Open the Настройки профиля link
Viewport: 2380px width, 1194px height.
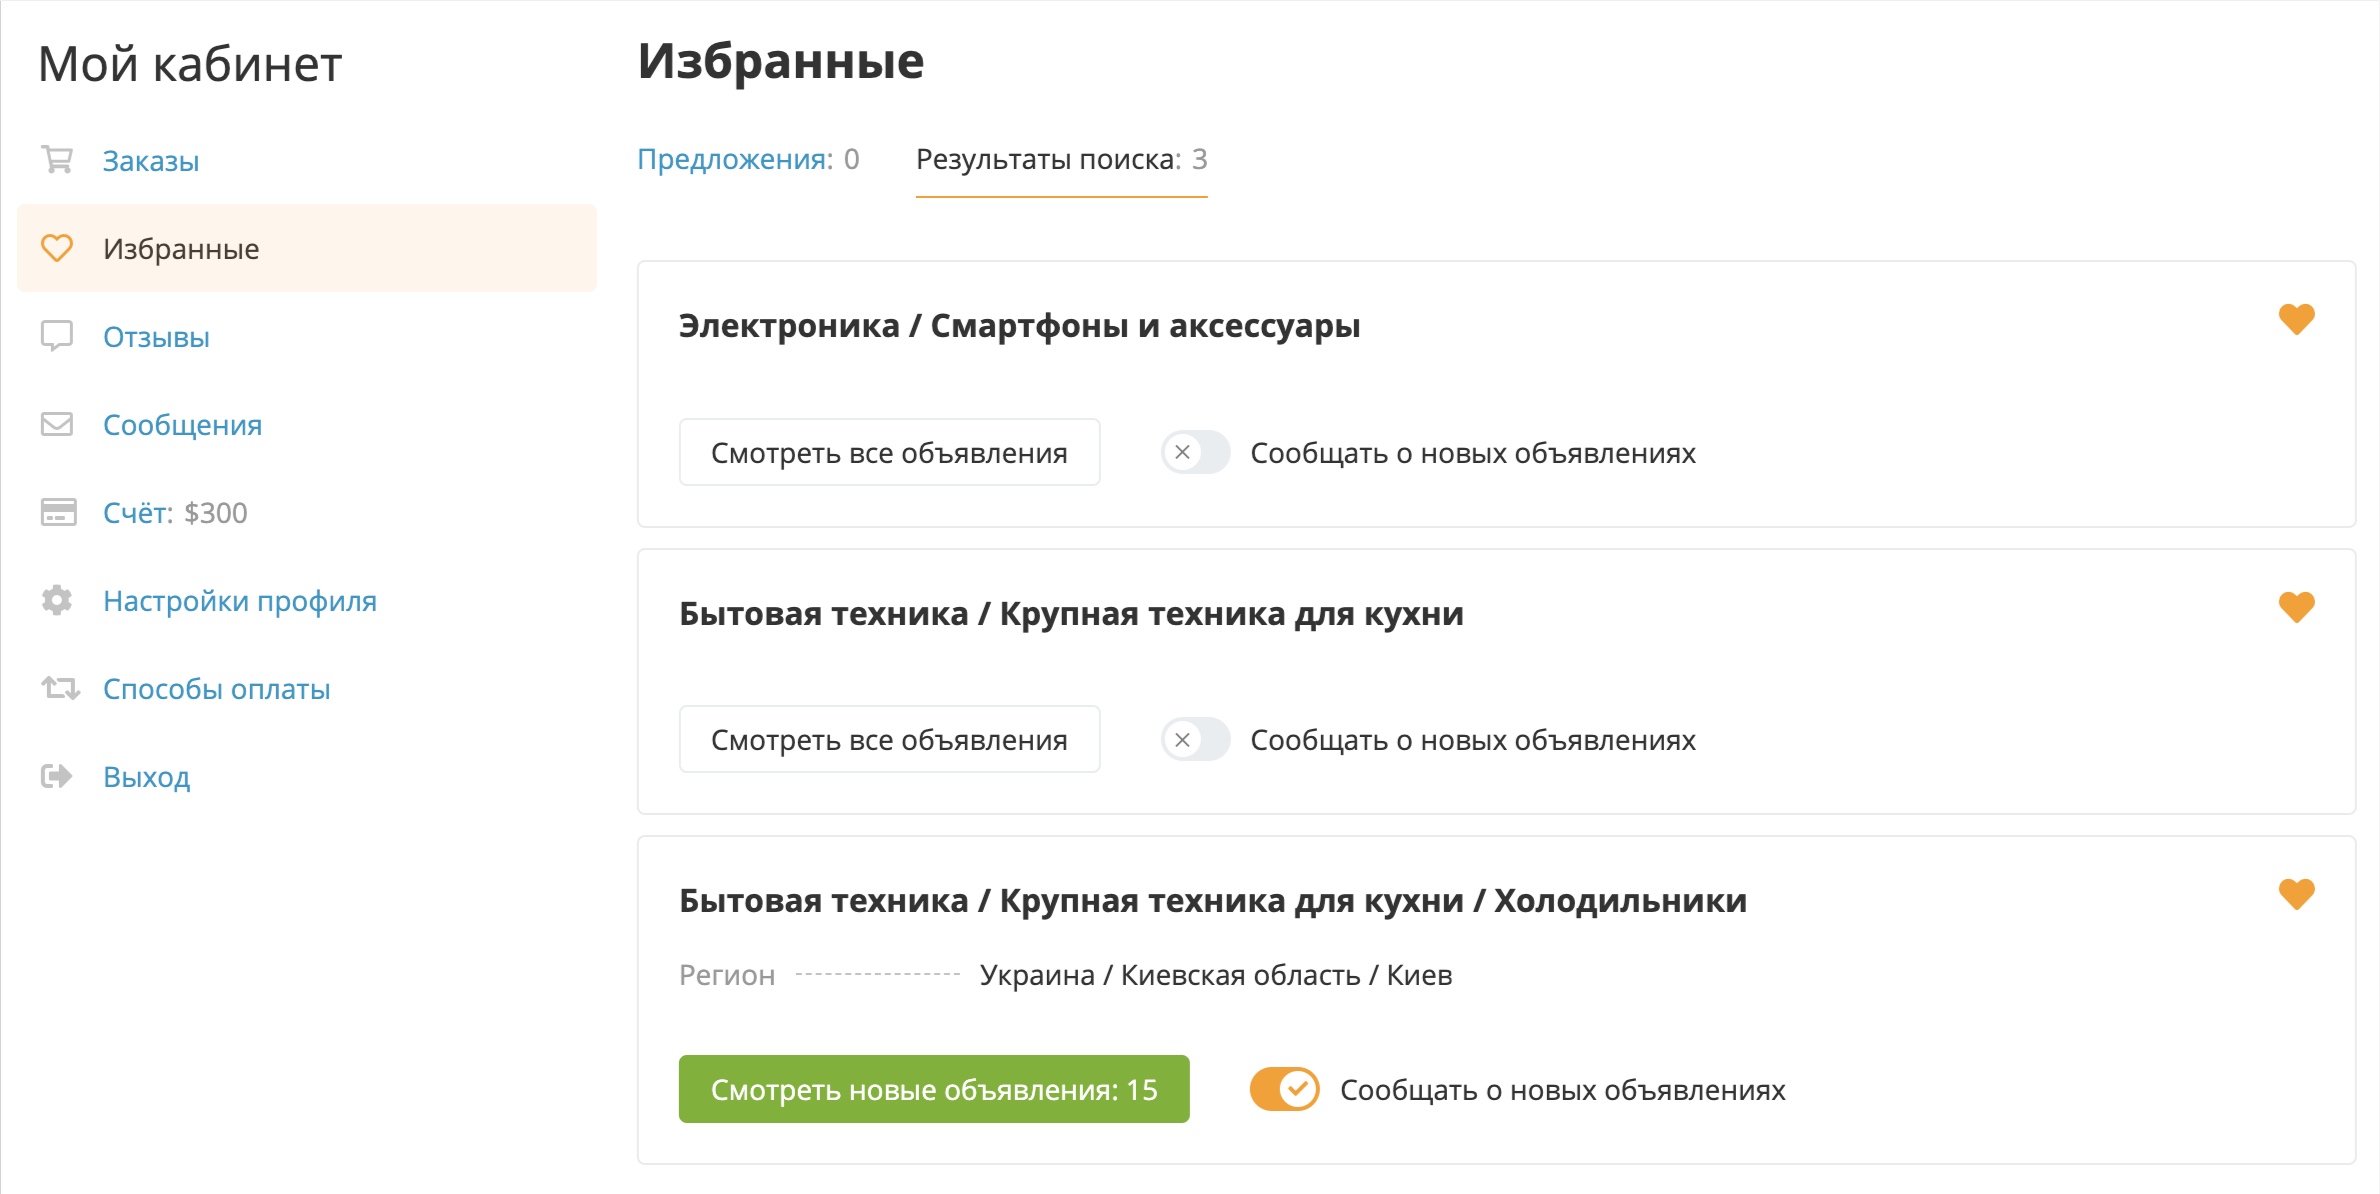[240, 600]
